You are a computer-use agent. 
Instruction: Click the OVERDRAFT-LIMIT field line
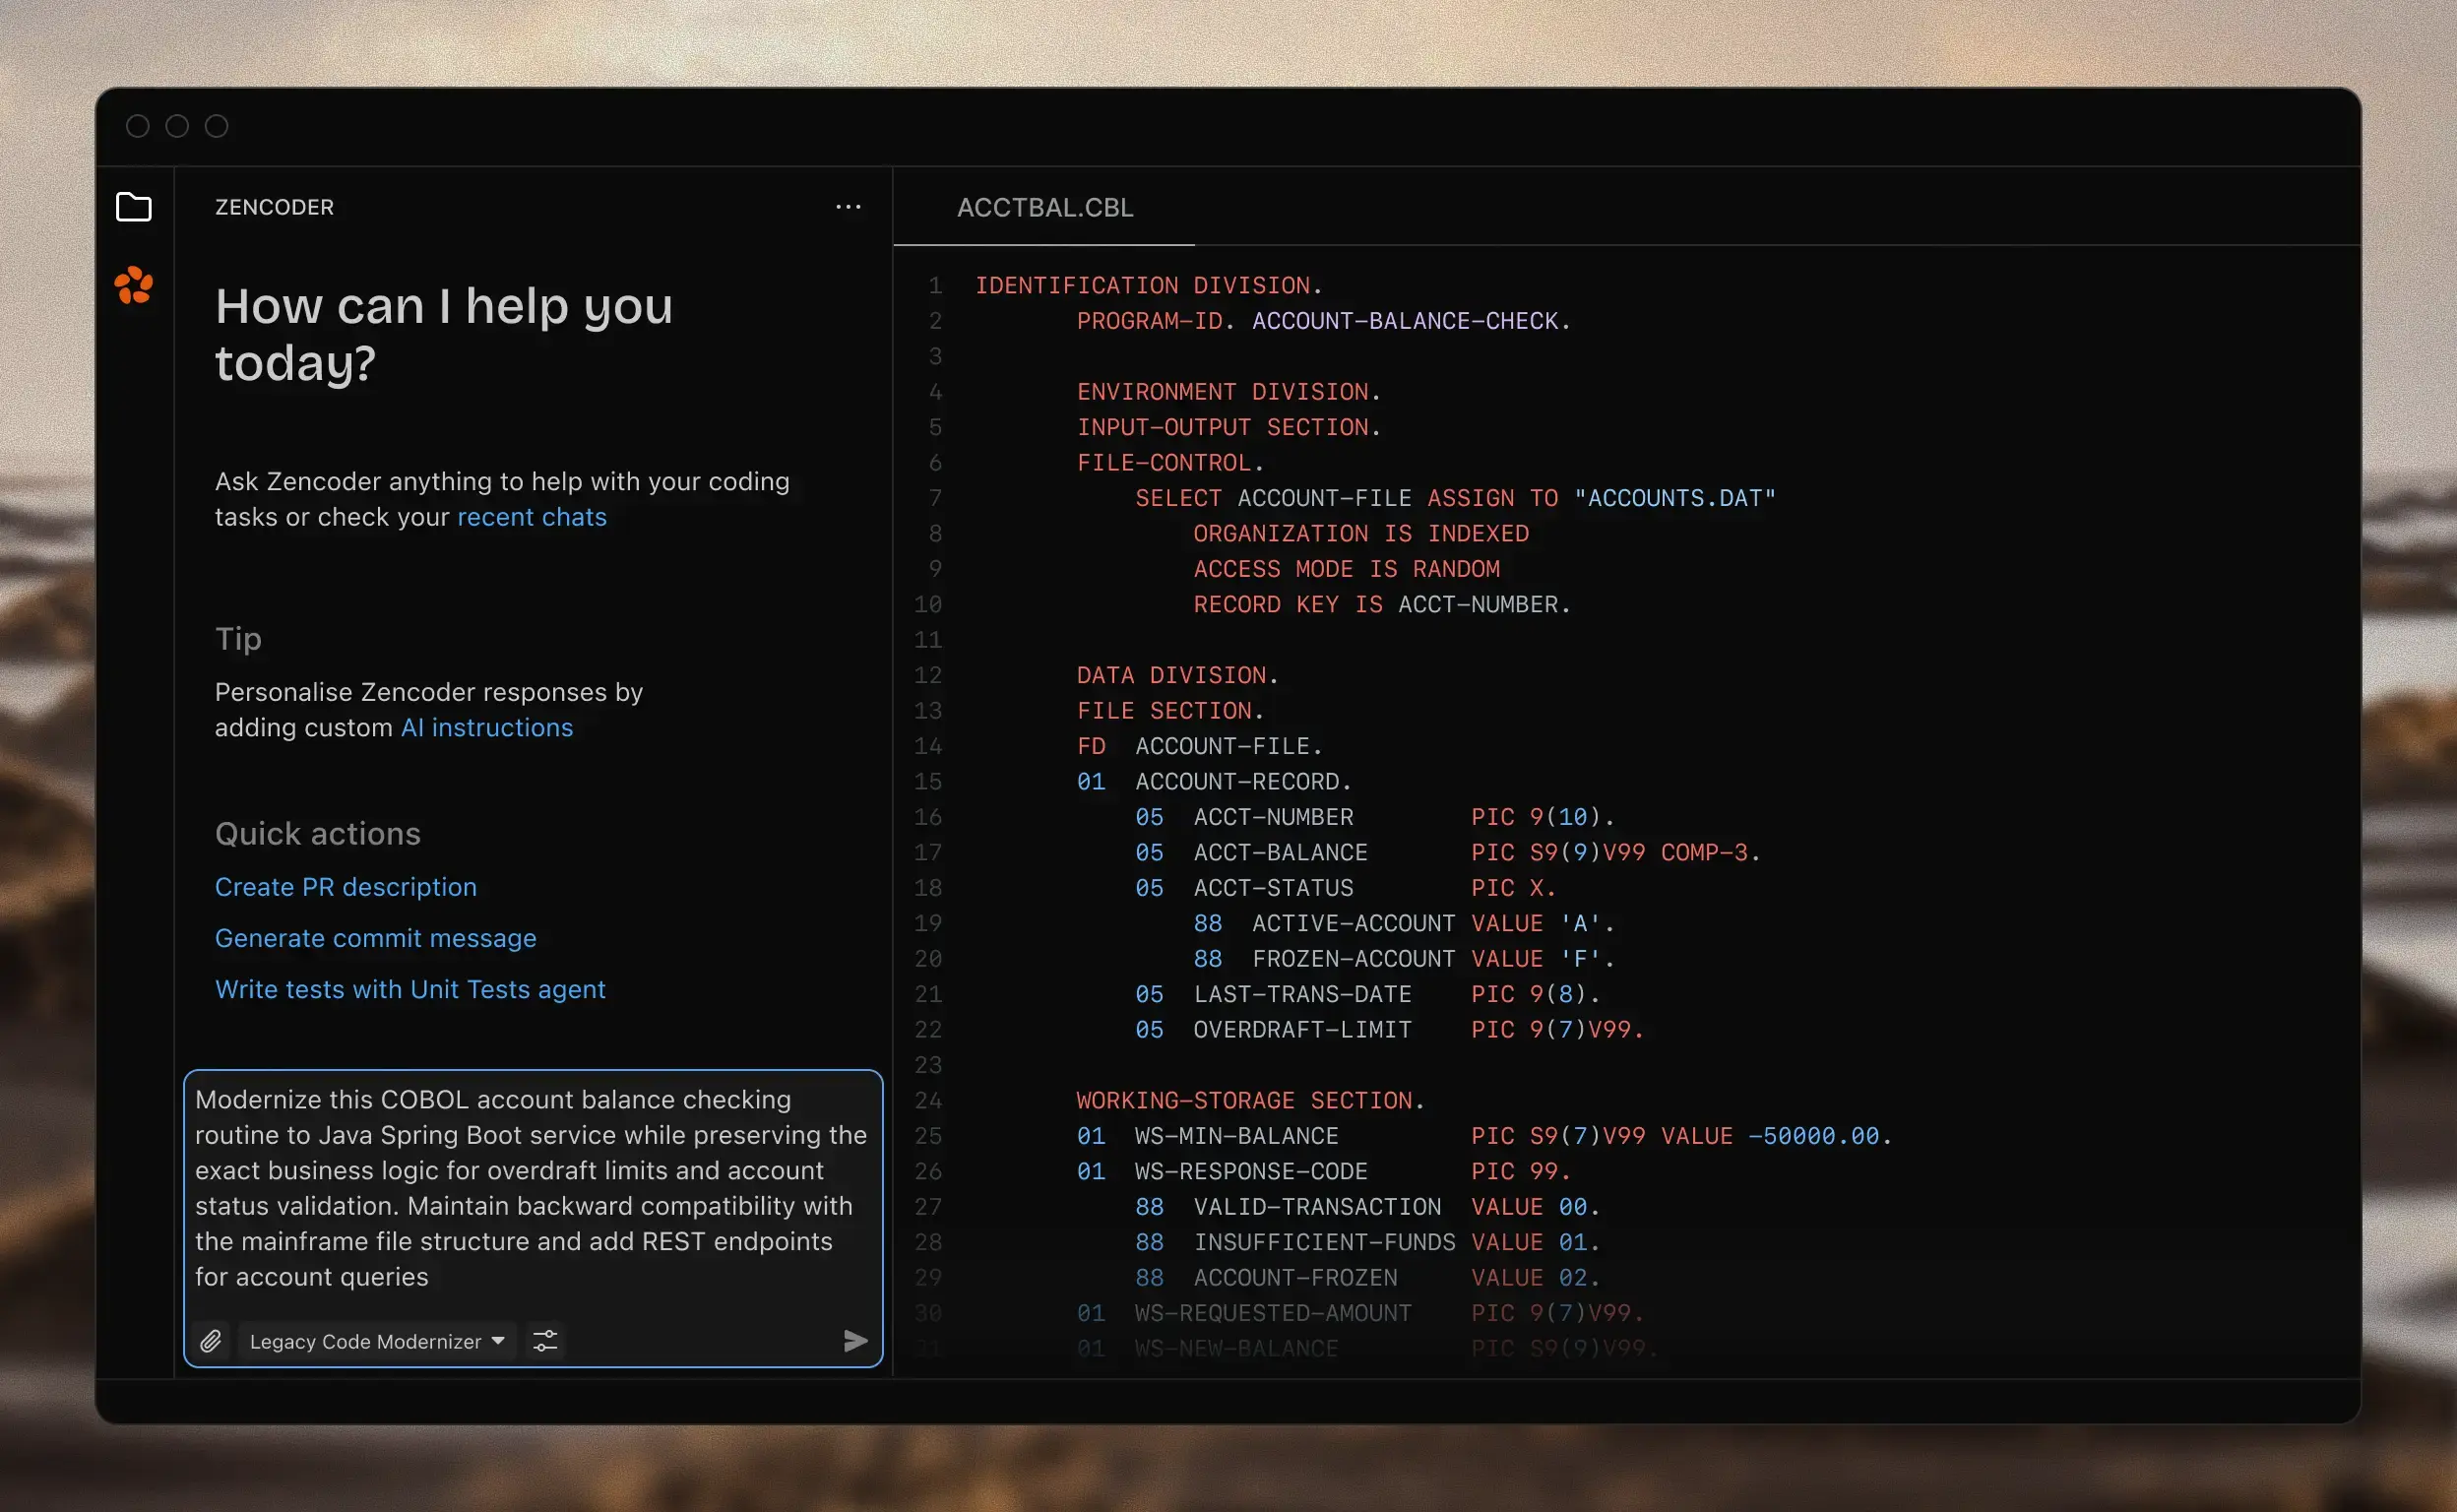(x=1390, y=1029)
